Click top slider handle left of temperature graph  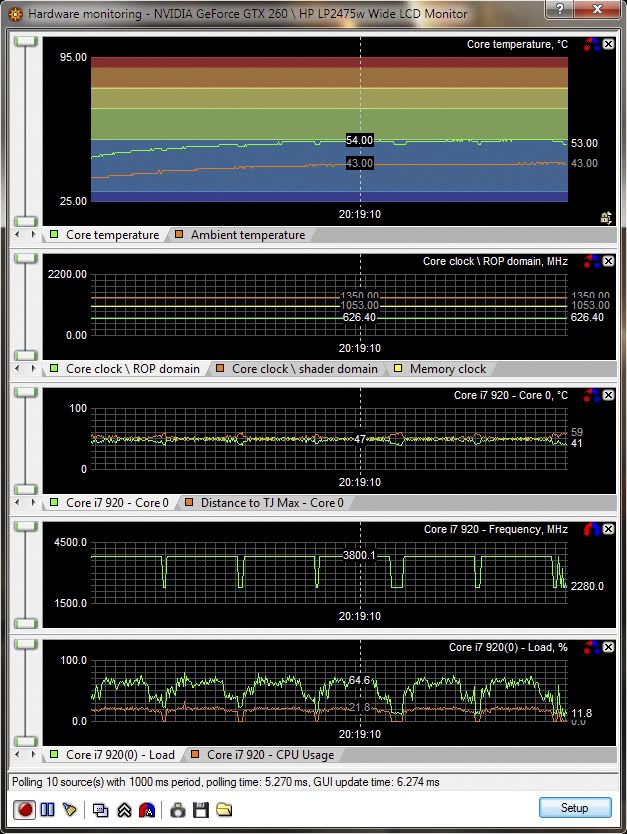pyautogui.click(x=25, y=41)
